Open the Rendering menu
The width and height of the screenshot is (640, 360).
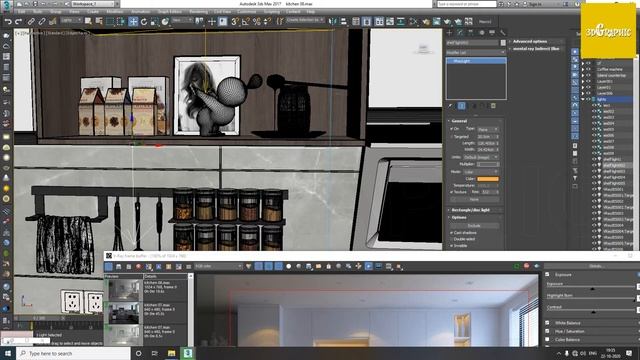[x=198, y=12]
